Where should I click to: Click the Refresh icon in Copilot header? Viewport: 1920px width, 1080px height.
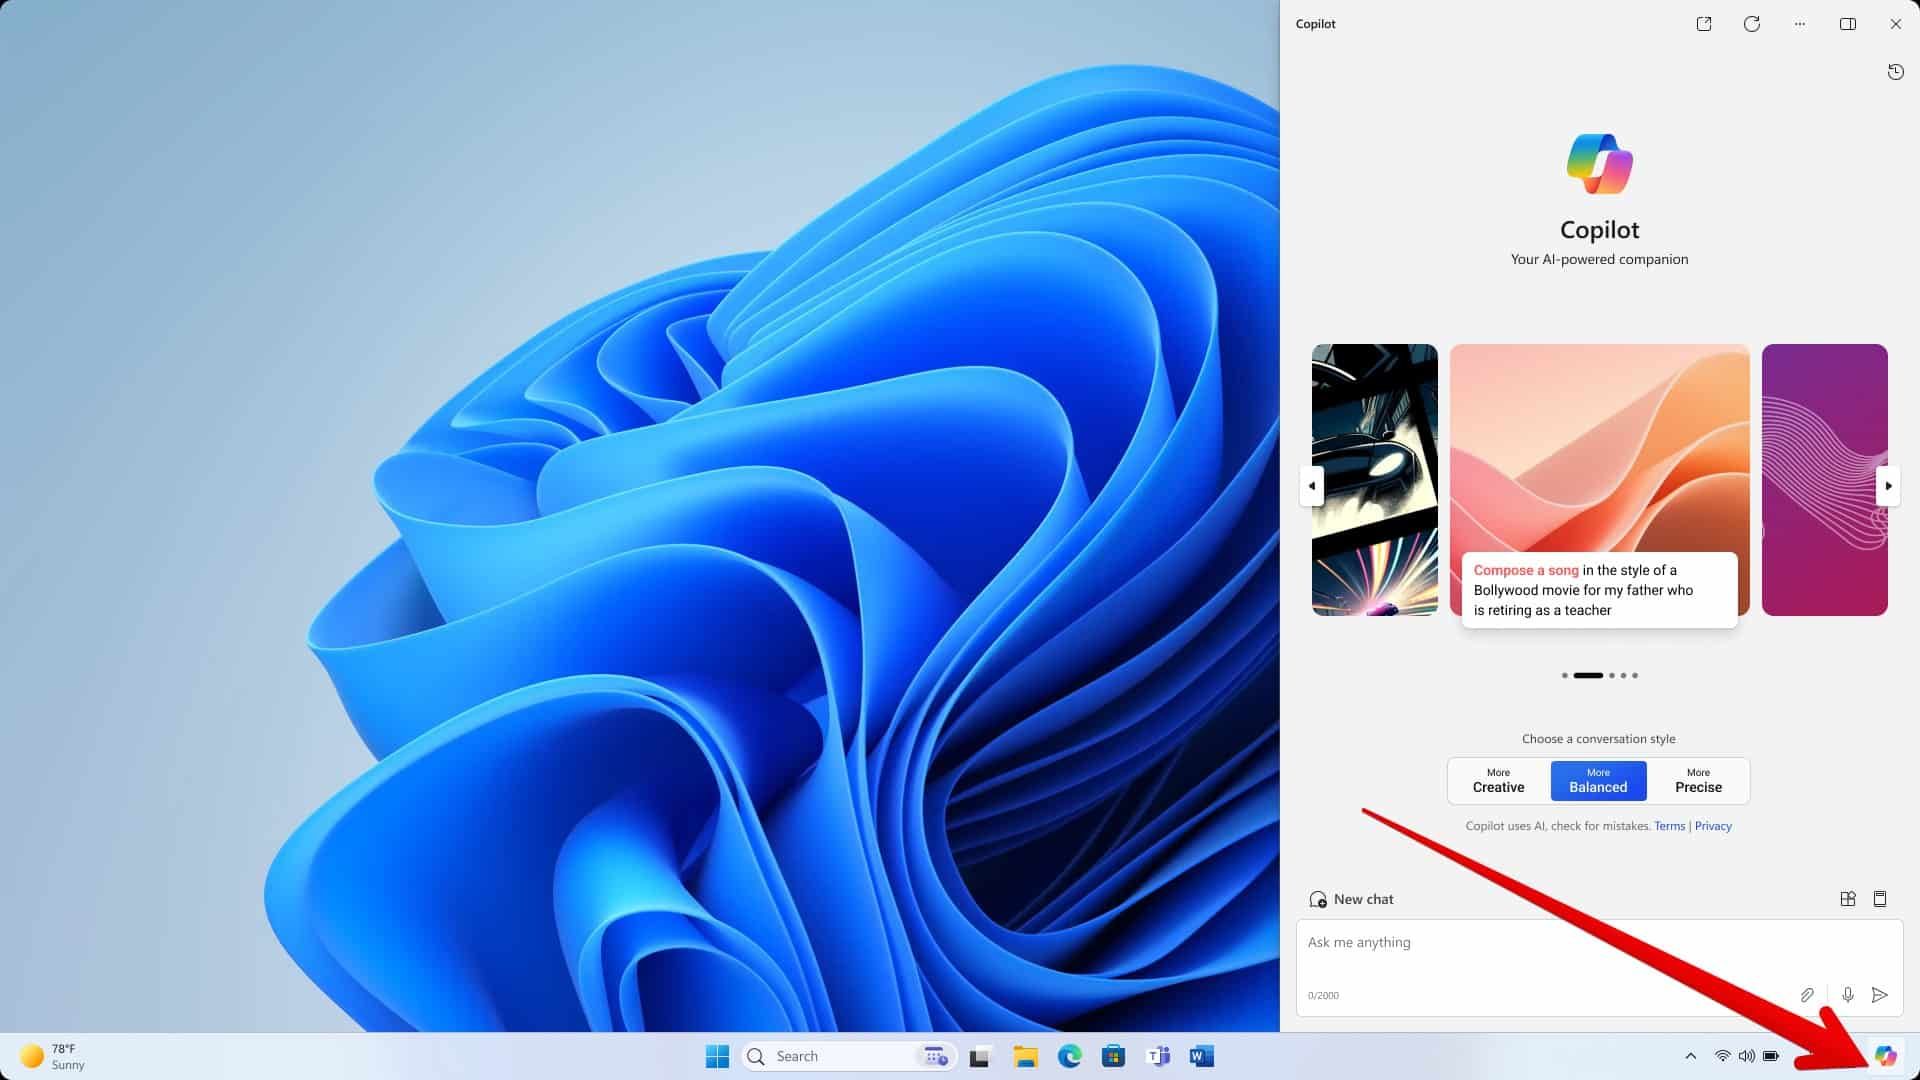[1752, 24]
